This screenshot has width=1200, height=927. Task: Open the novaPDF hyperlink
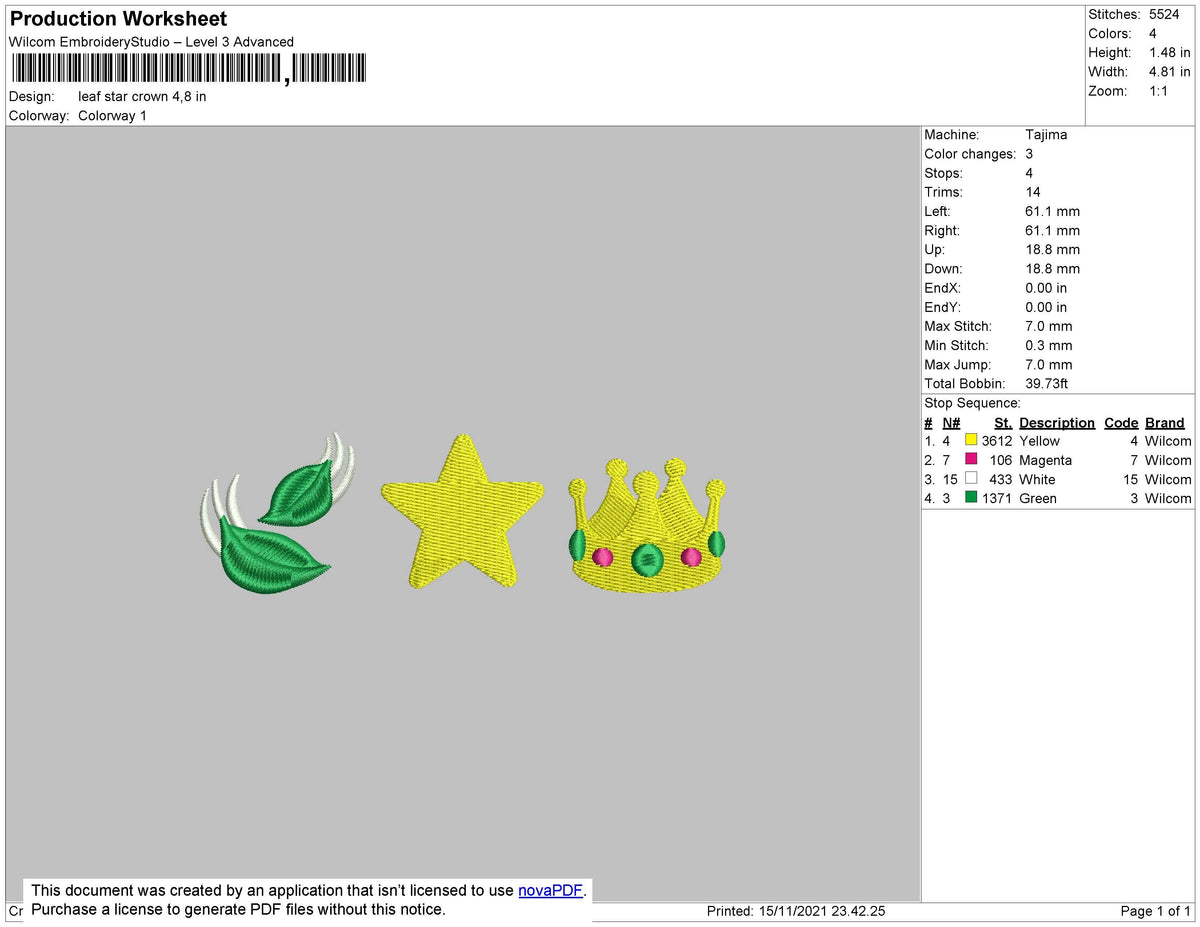548,890
